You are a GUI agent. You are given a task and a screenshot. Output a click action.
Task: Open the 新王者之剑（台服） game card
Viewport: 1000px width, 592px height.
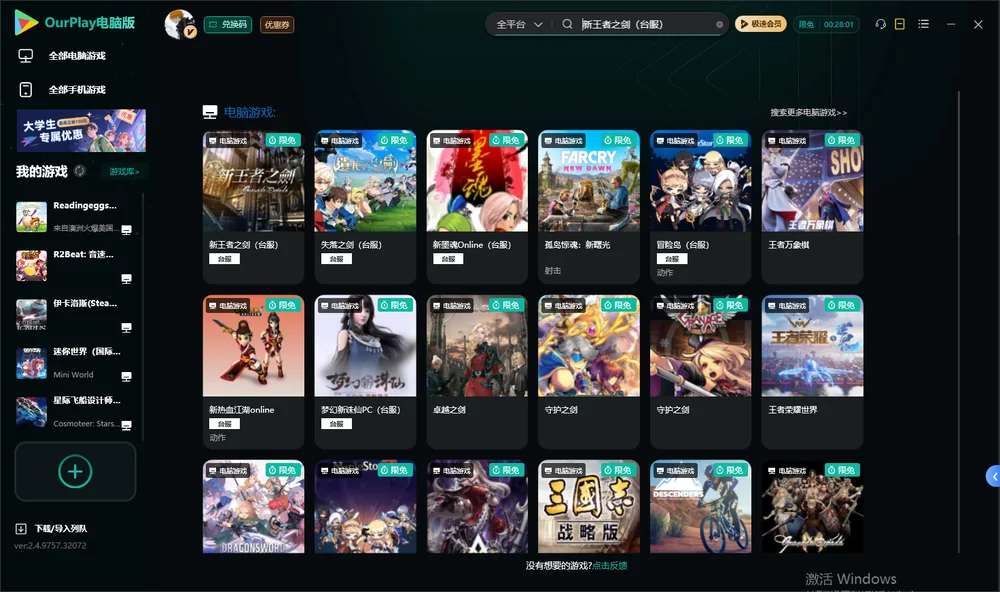[x=253, y=207]
